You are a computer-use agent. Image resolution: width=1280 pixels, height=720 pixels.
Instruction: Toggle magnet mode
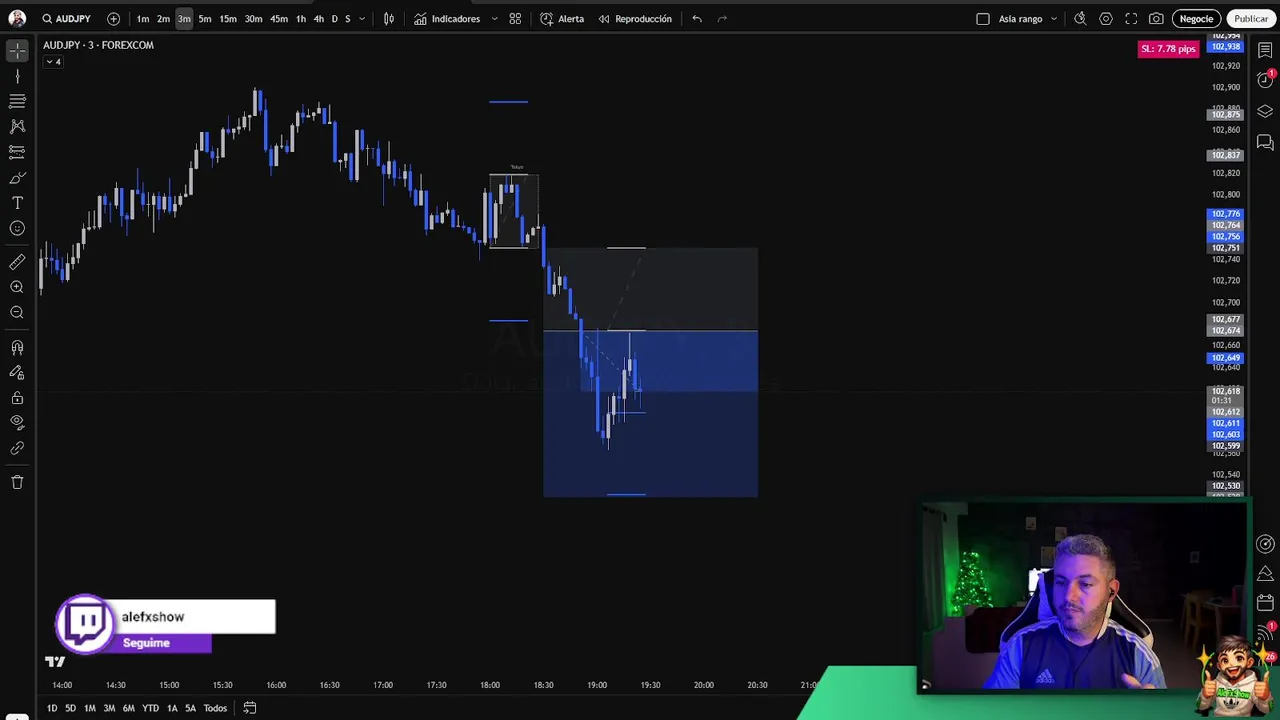(17, 347)
